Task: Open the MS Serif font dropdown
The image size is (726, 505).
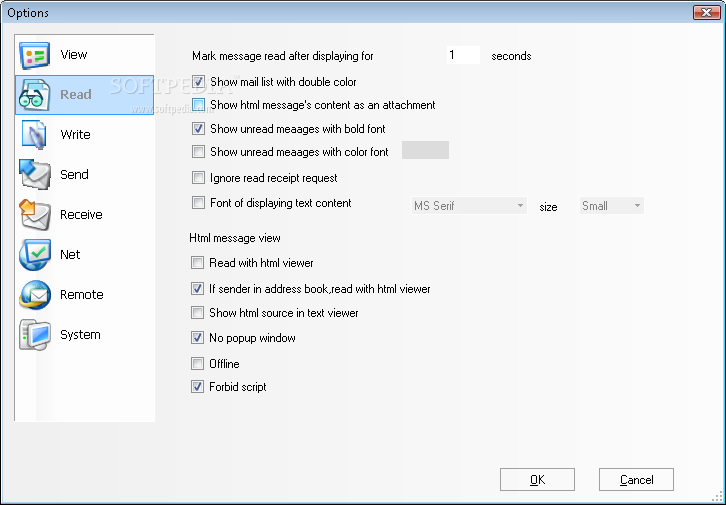Action: (x=469, y=206)
